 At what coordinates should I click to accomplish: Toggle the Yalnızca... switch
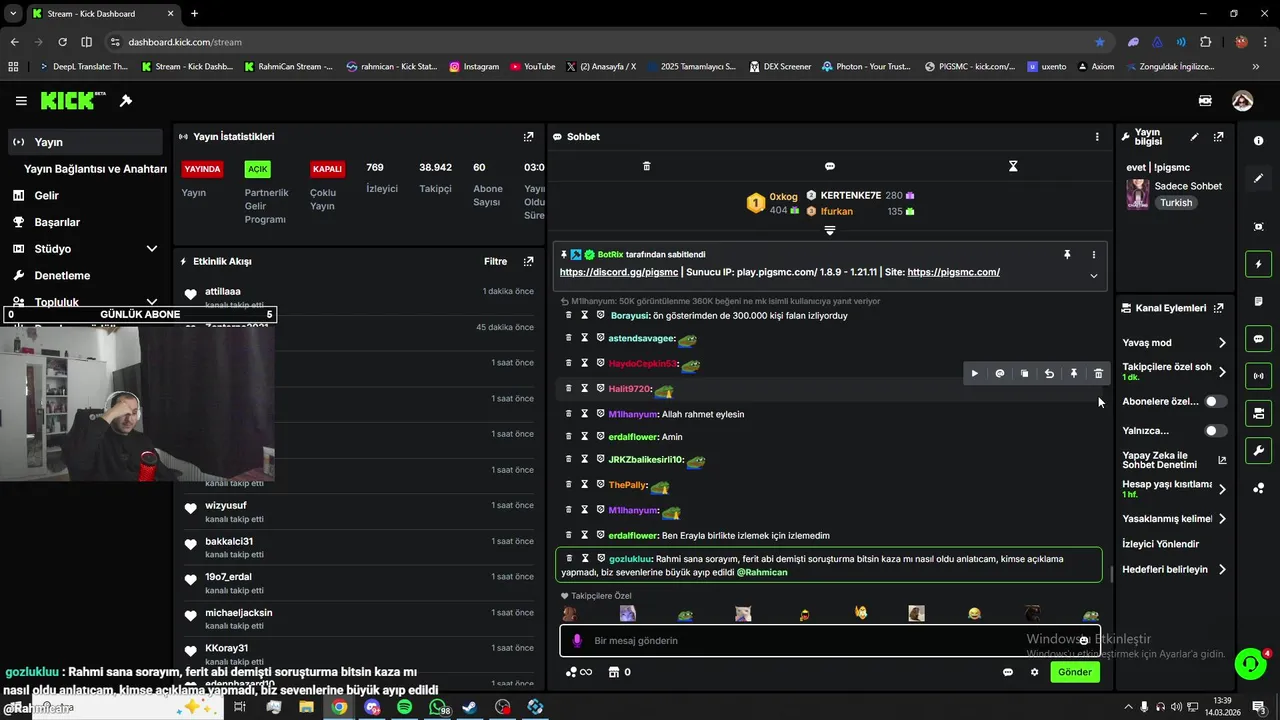click(x=1216, y=431)
